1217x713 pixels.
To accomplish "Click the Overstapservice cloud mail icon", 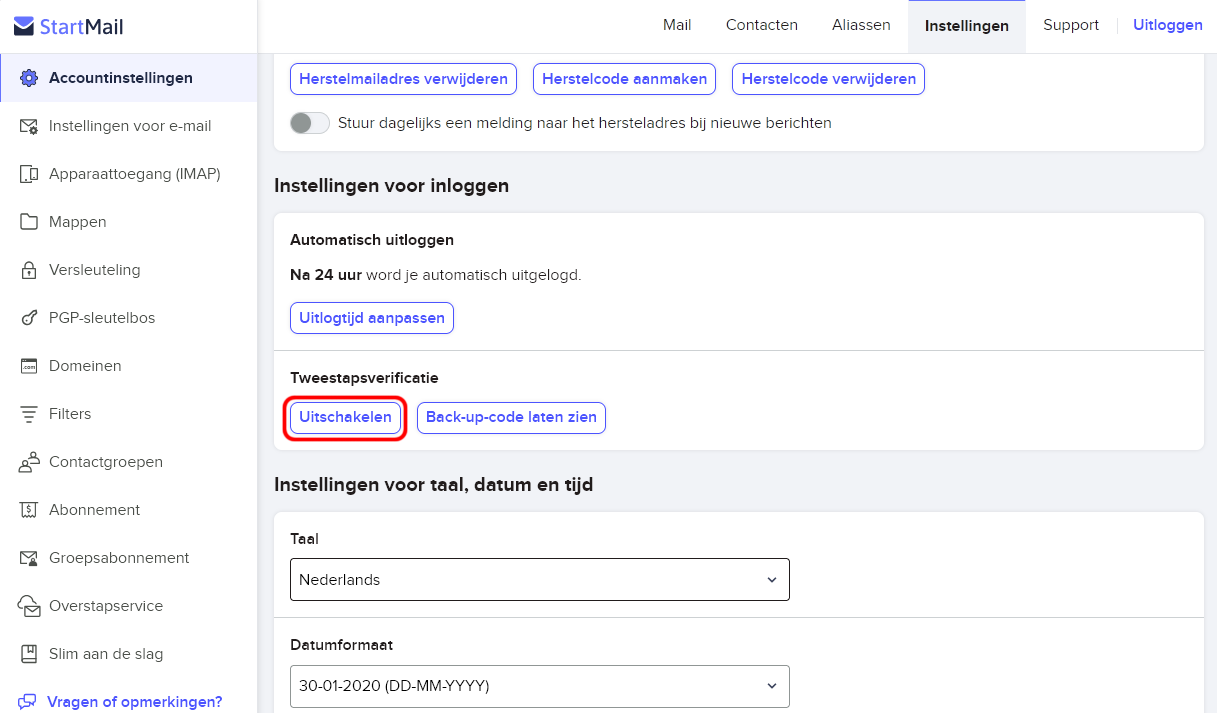I will 29,606.
